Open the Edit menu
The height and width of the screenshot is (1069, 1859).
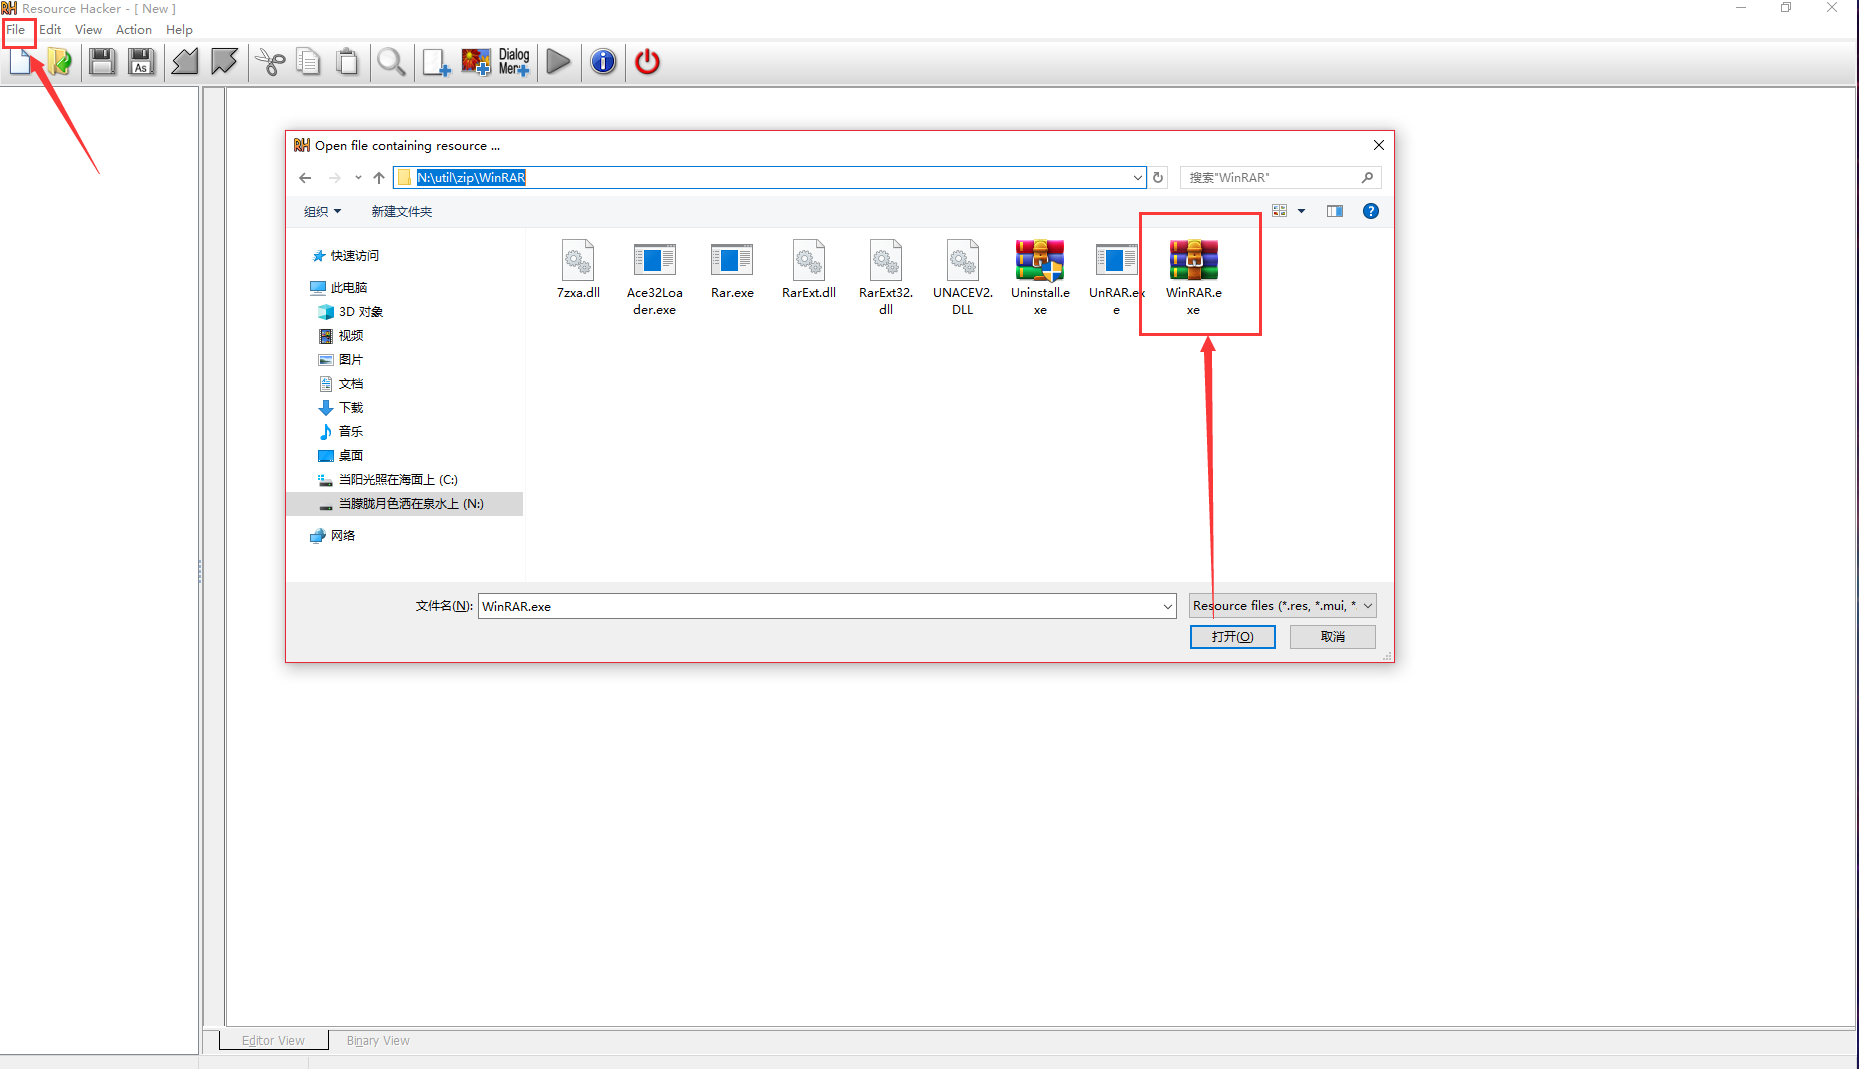[50, 30]
